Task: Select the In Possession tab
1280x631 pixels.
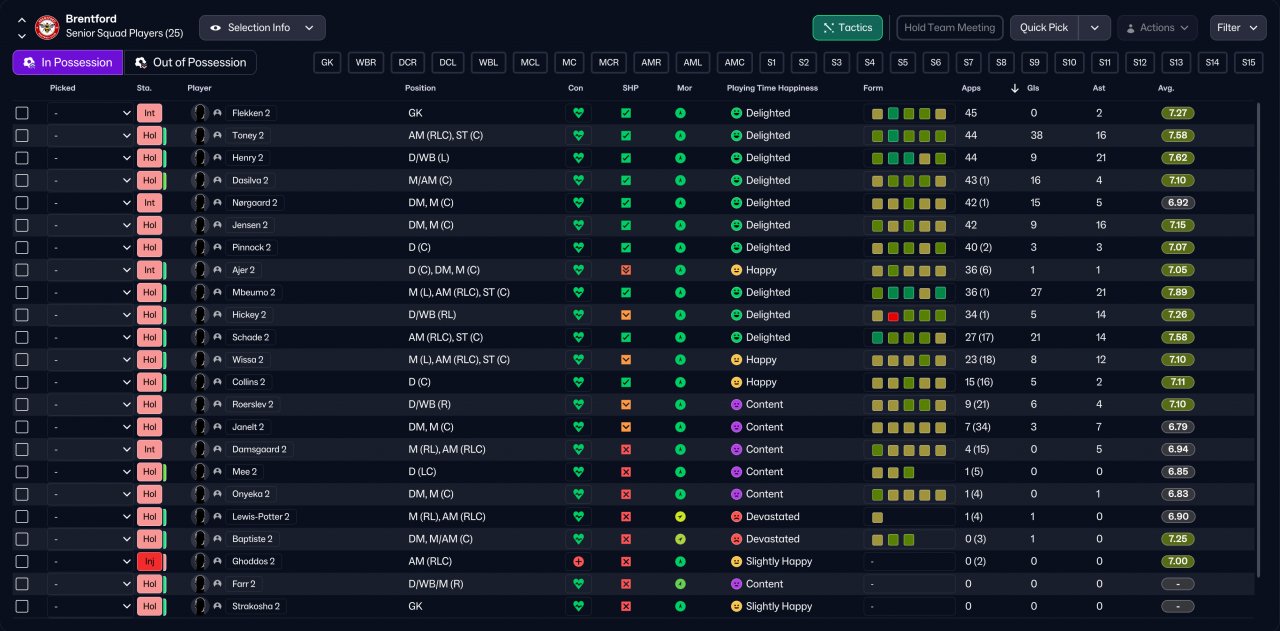Action: click(68, 63)
